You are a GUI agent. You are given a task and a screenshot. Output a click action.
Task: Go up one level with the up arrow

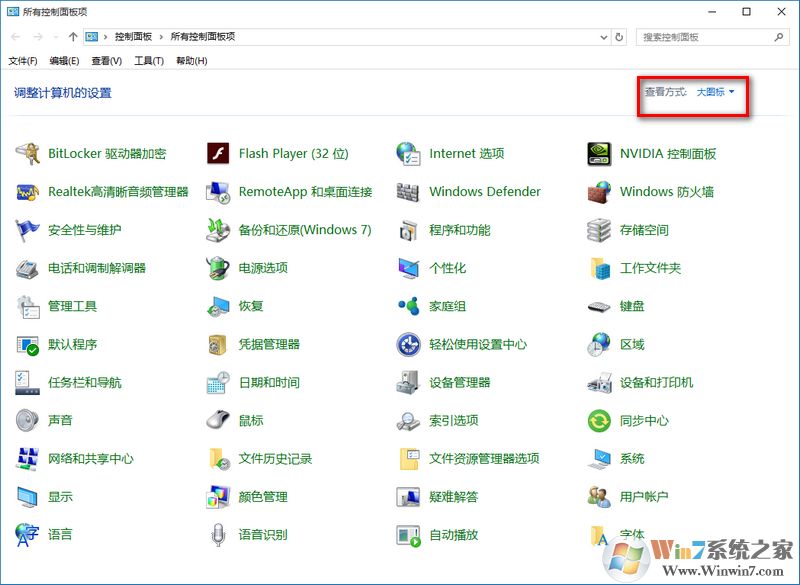point(73,37)
